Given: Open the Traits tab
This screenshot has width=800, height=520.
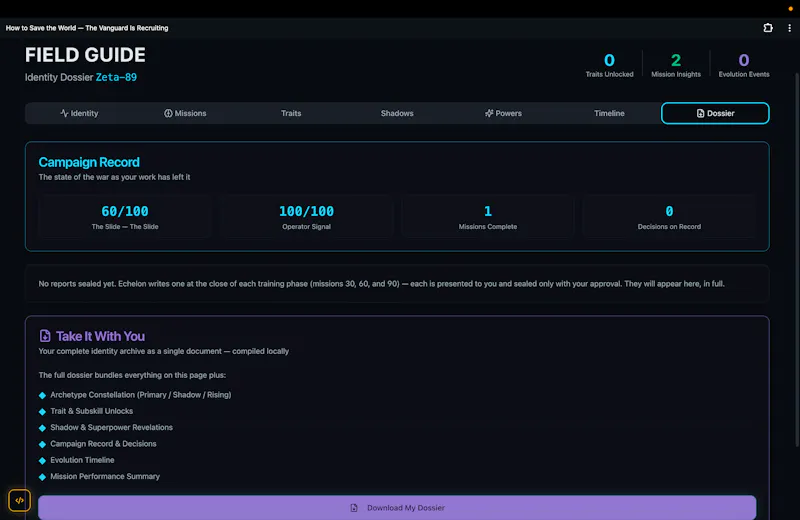Looking at the screenshot, I should (291, 113).
